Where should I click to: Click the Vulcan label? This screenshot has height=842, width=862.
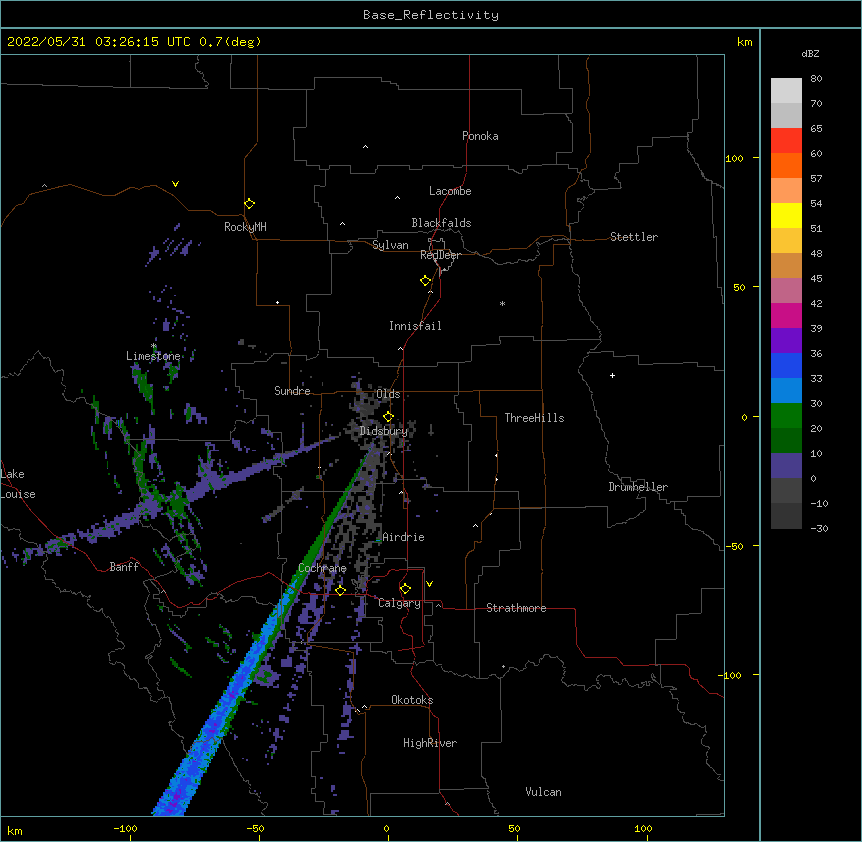point(543,792)
